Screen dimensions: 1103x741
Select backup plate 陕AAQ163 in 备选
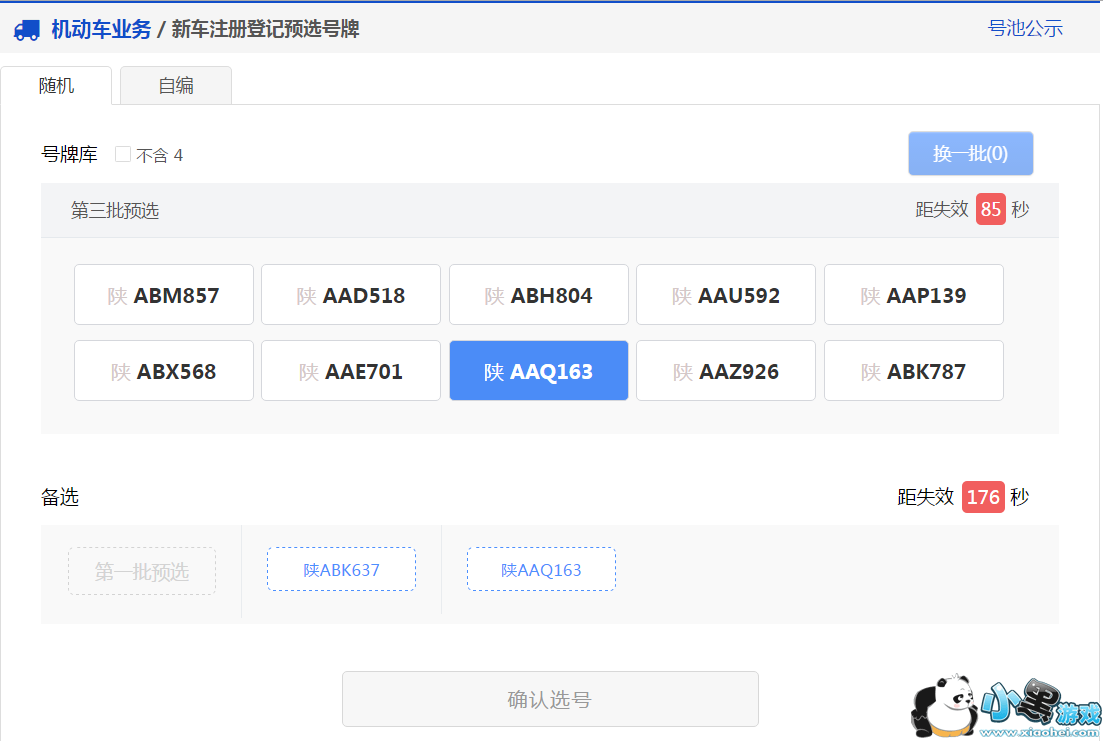click(541, 570)
